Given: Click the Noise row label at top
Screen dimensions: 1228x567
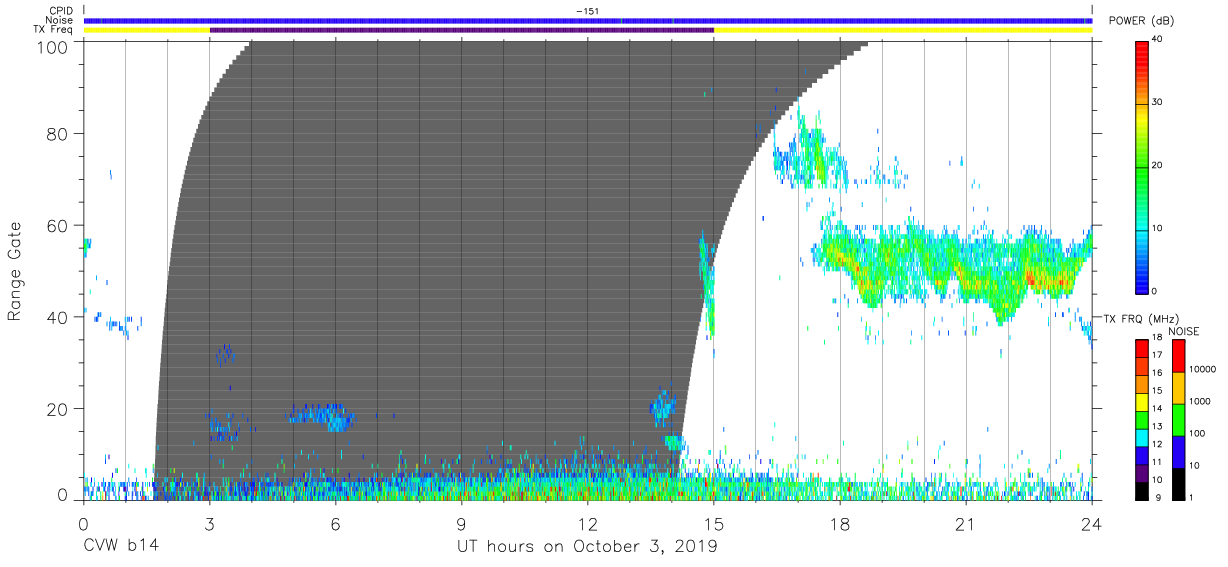Looking at the screenshot, I should 60,20.
